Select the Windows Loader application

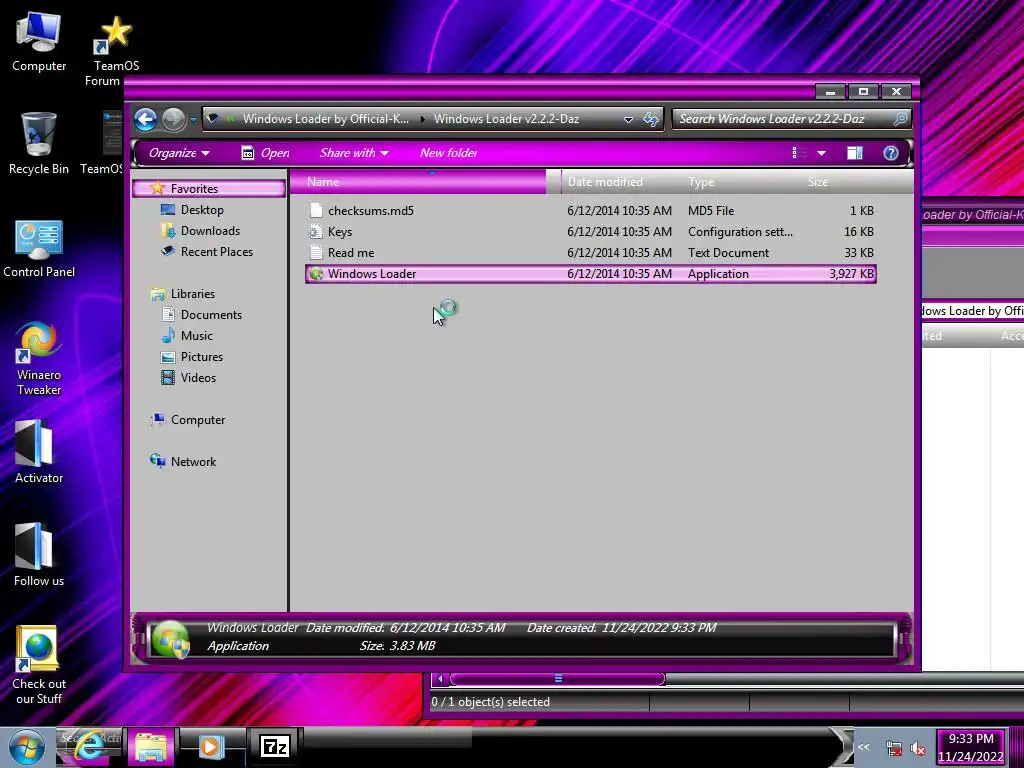(590, 274)
